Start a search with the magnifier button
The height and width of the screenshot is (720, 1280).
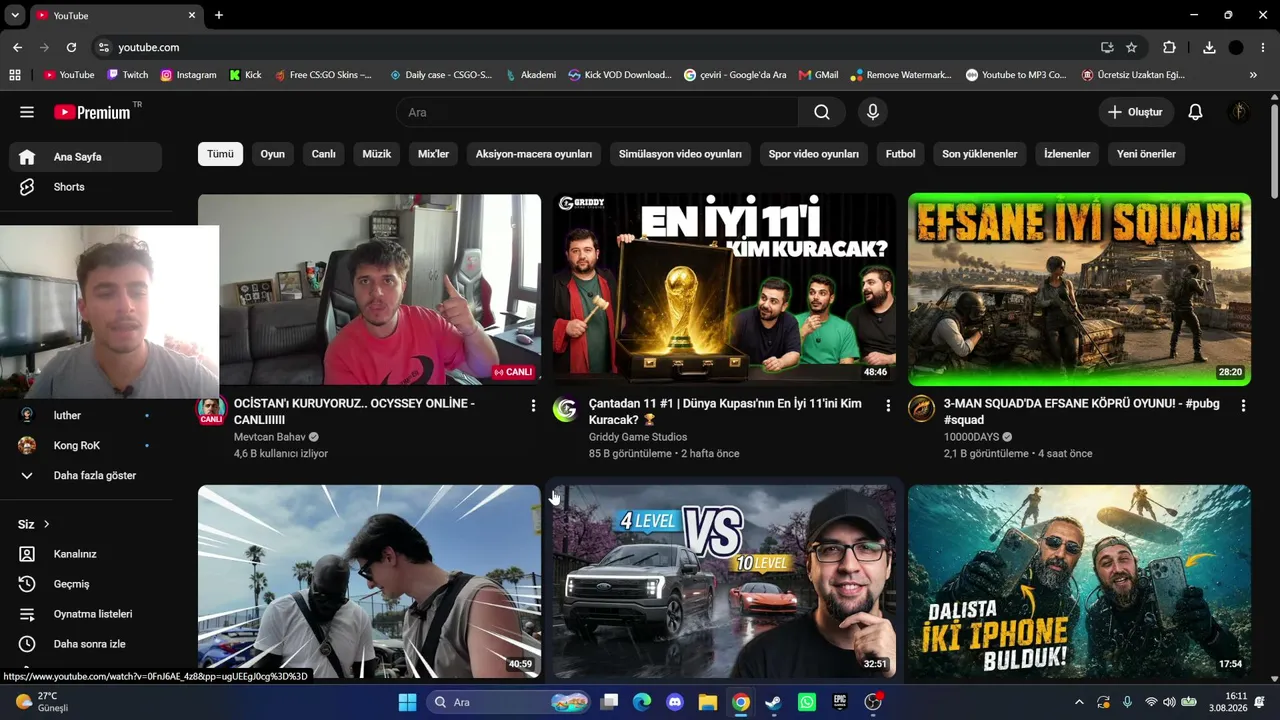click(822, 112)
